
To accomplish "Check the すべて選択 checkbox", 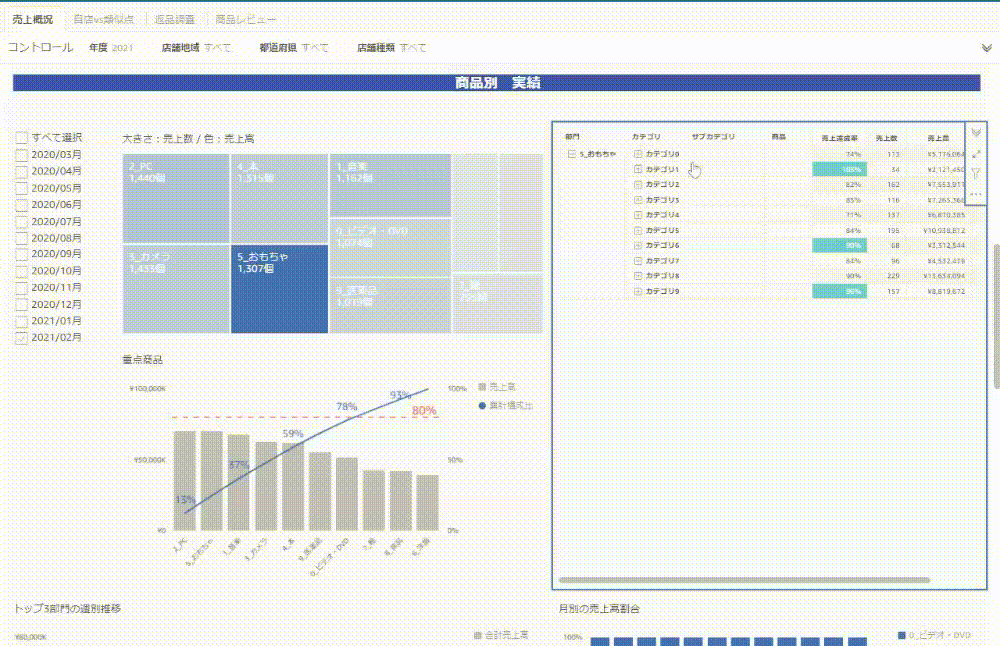I will pos(22,138).
